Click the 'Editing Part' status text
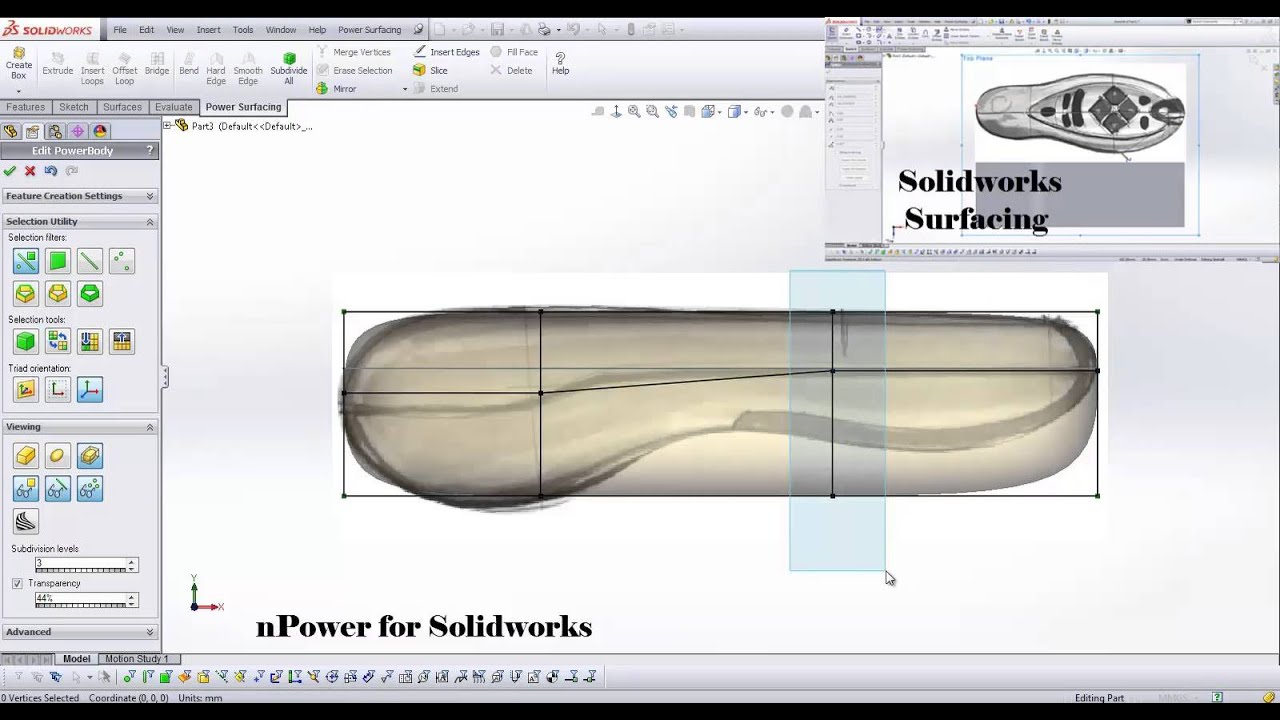This screenshot has height=720, width=1280. click(x=1099, y=698)
